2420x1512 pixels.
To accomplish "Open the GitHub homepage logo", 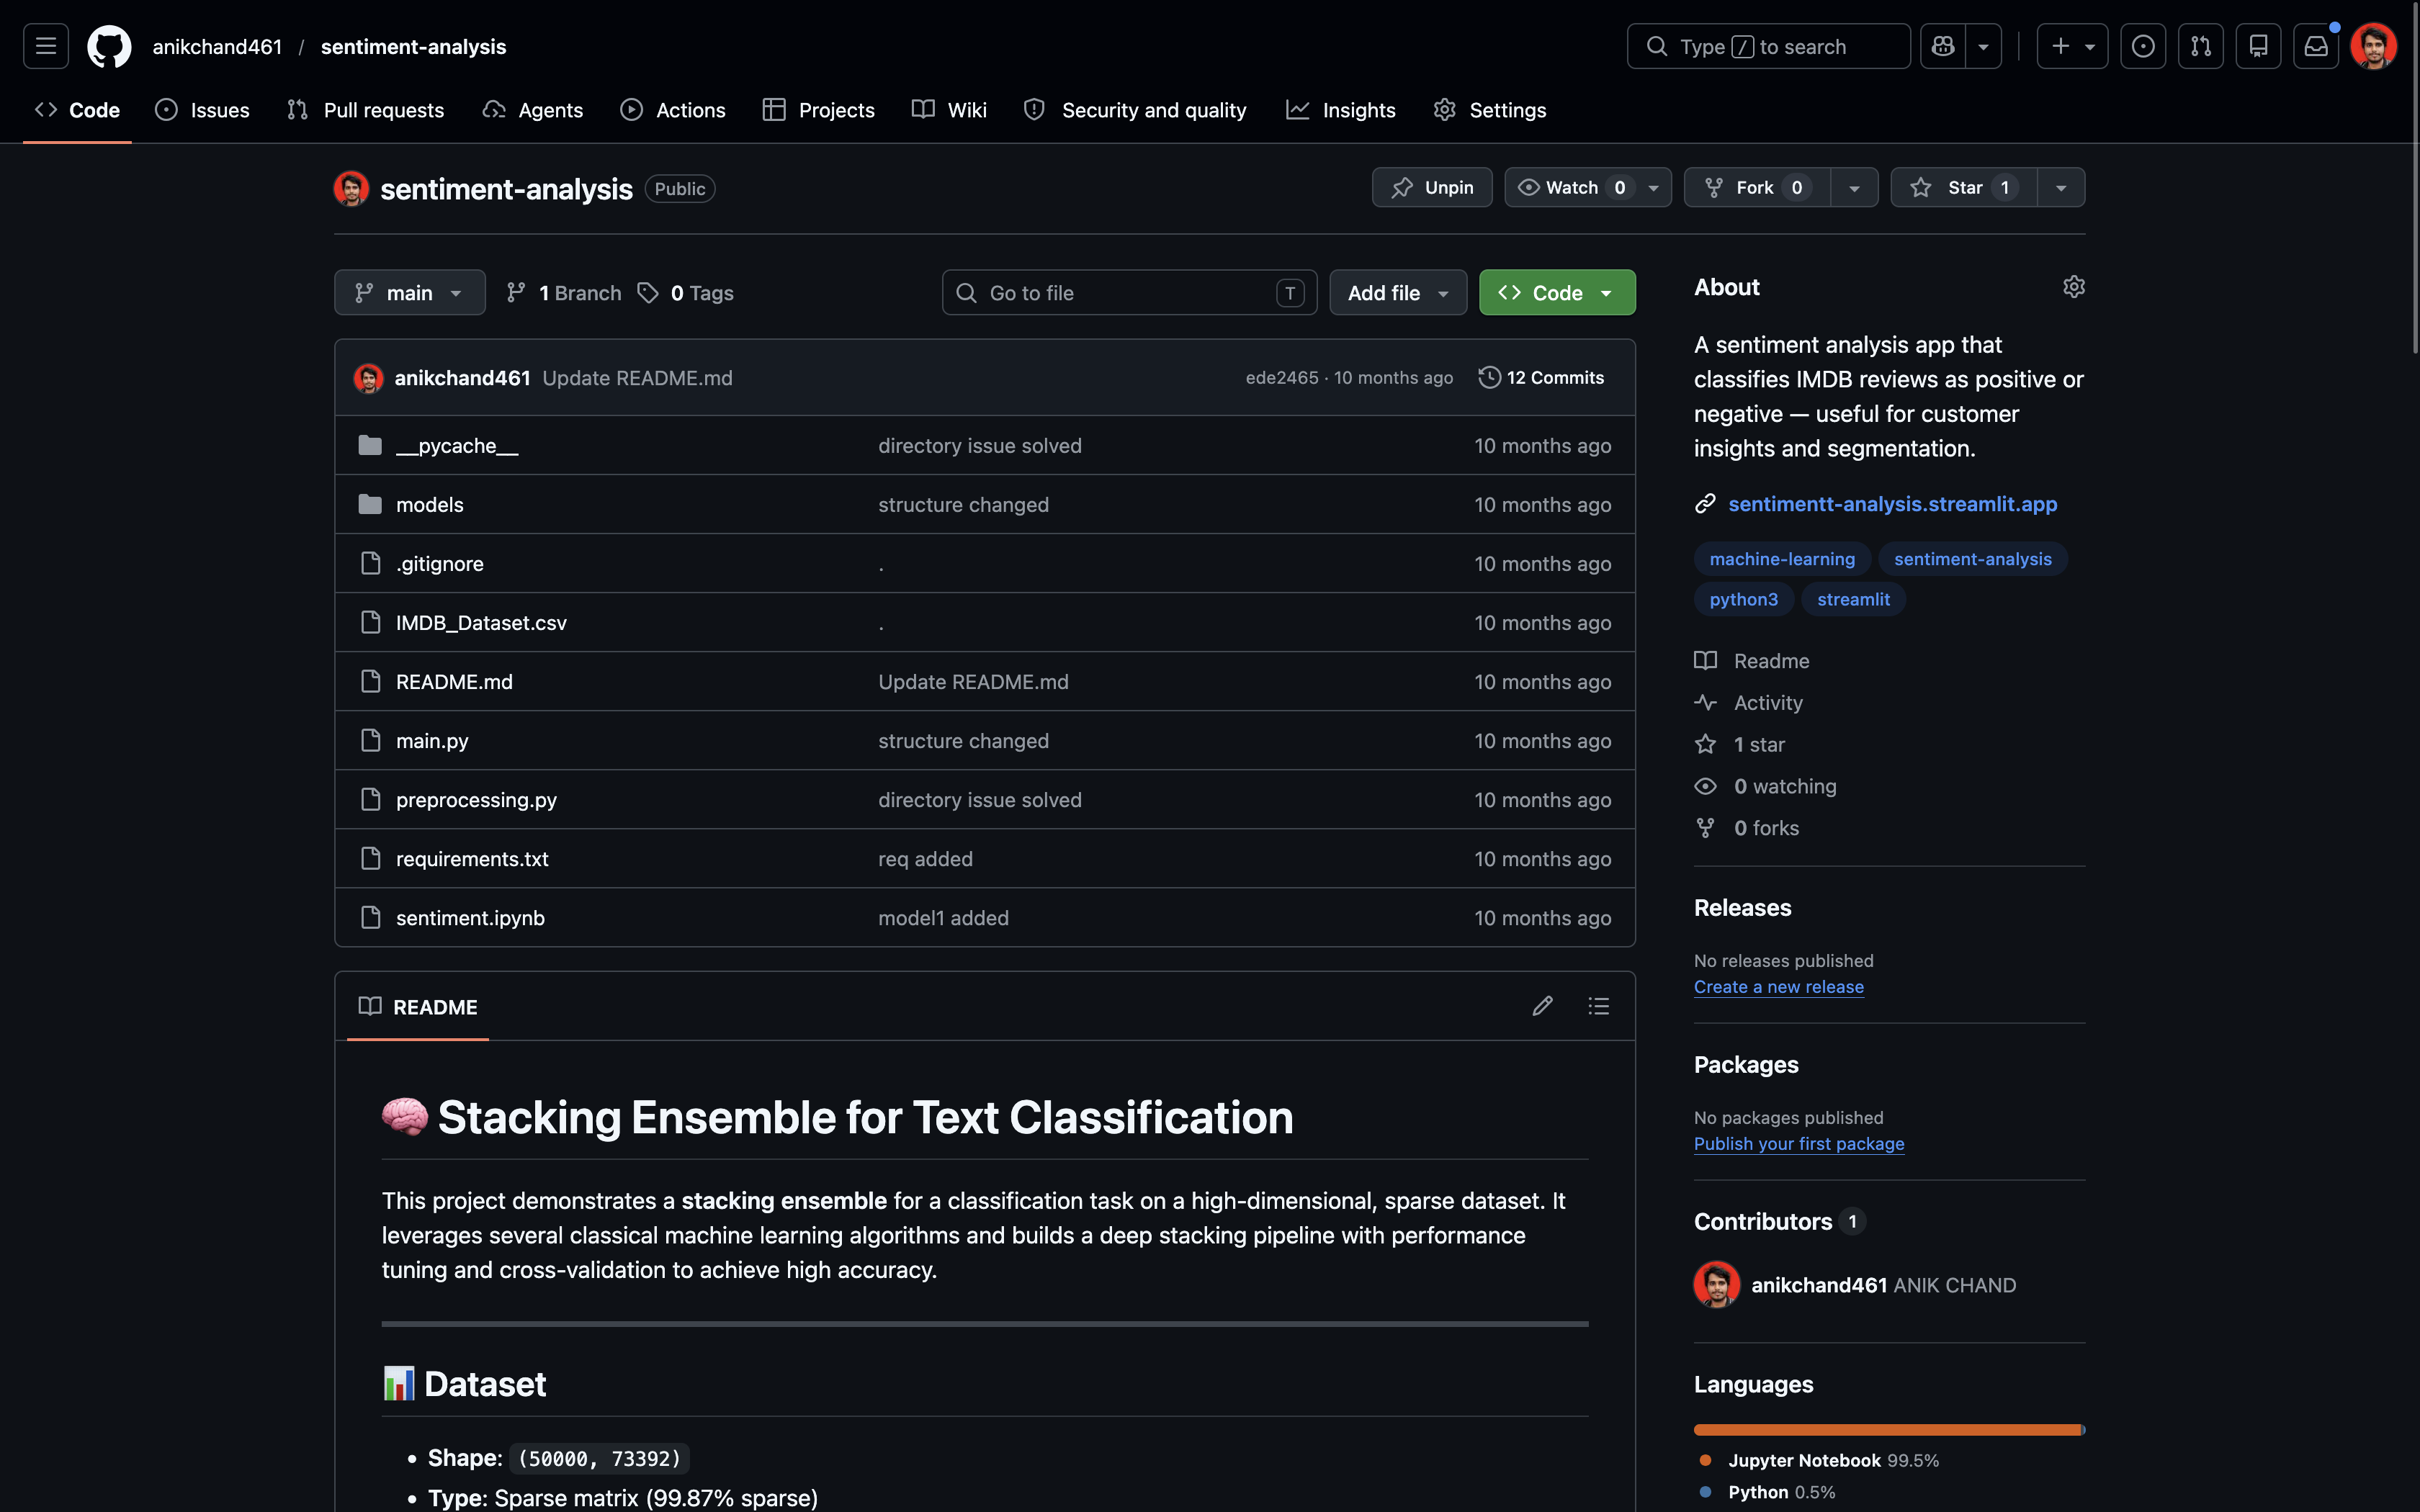I will point(109,47).
